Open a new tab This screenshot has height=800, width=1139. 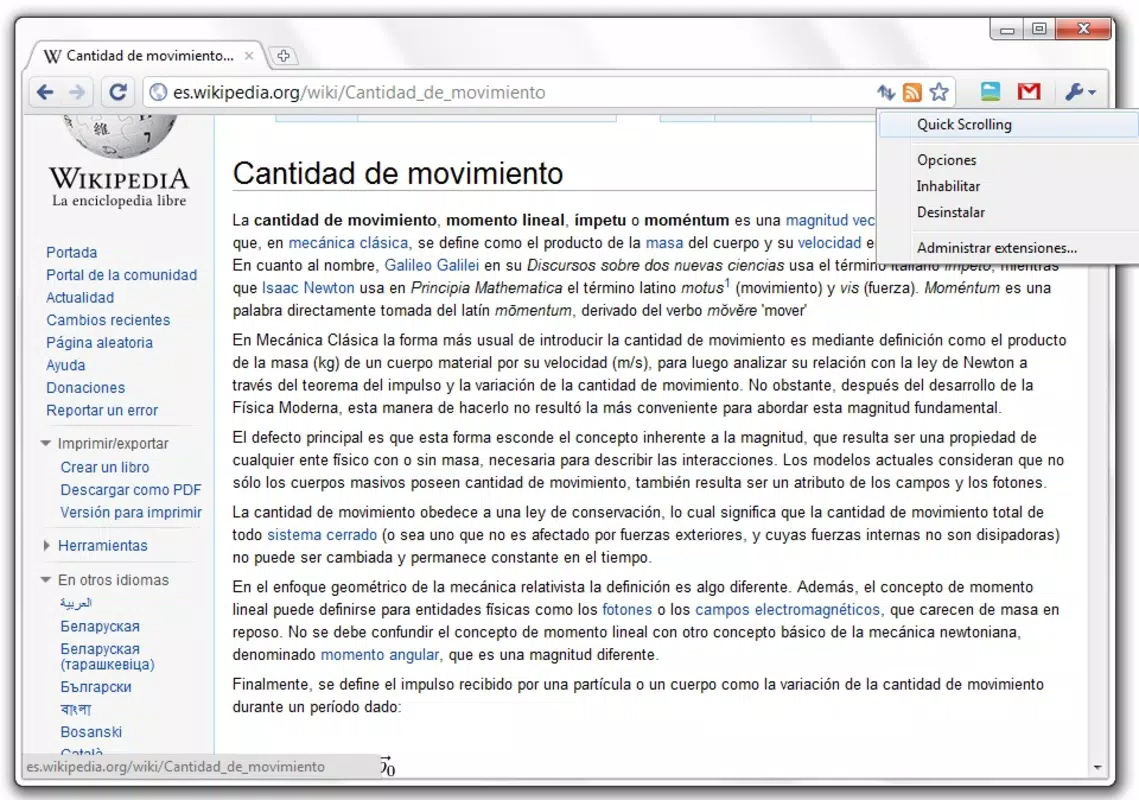(283, 56)
